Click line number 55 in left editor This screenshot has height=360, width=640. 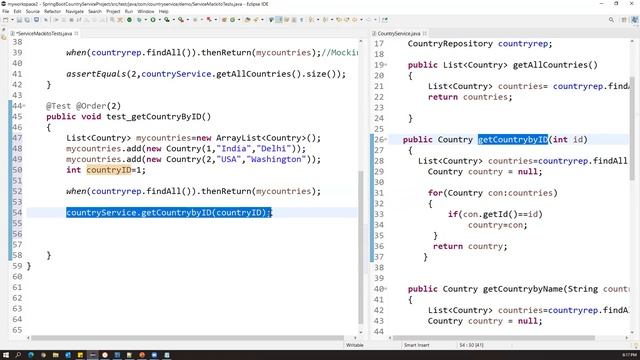(17, 223)
